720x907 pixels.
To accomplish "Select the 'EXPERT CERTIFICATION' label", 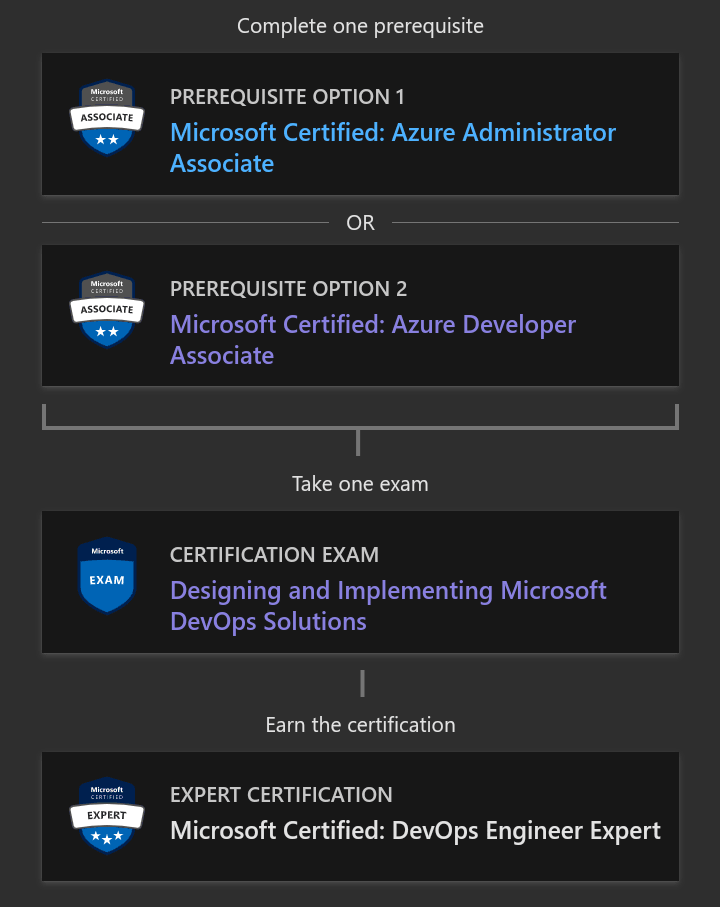I will coord(281,795).
